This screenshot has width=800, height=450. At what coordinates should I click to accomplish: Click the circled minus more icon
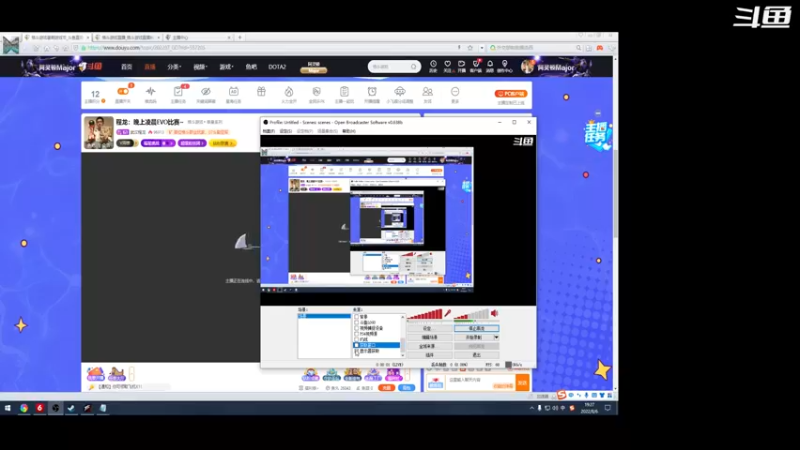pos(455,91)
